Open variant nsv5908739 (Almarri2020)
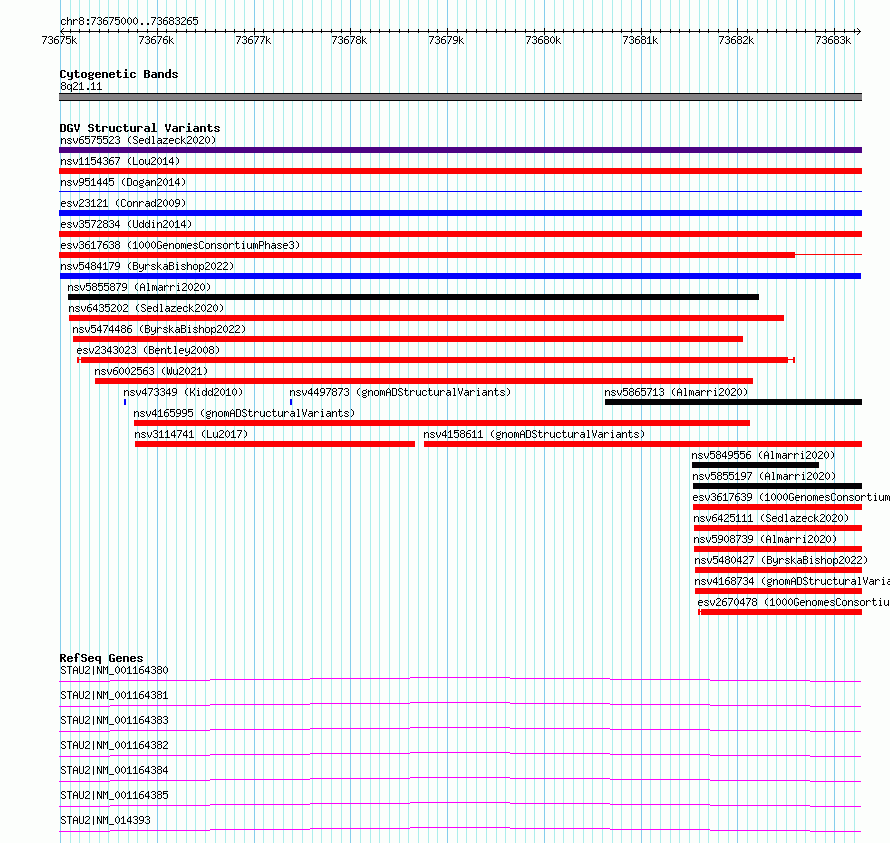This screenshot has height=843, width=890. [x=766, y=539]
